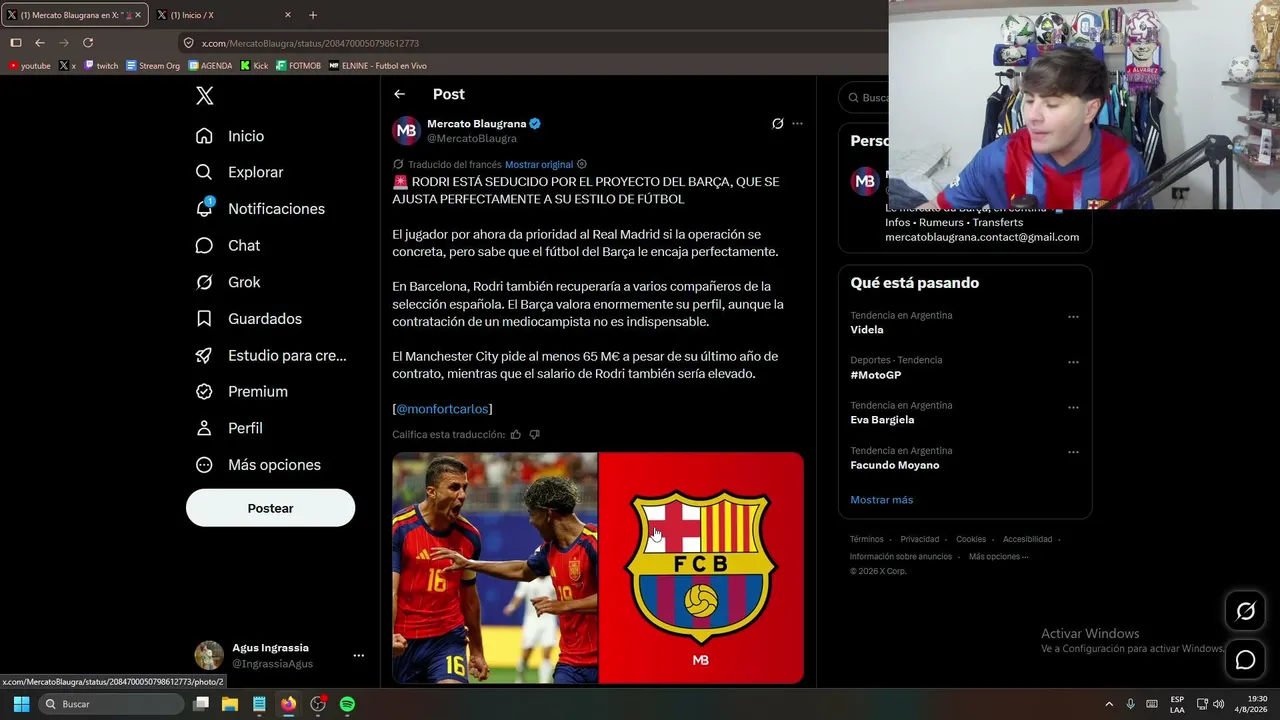Open Información sobre anuncios footer link

(x=901, y=556)
